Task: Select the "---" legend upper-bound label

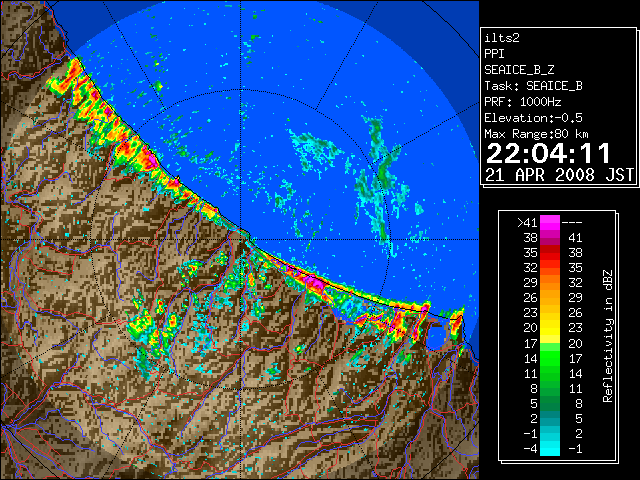Action: pos(572,223)
